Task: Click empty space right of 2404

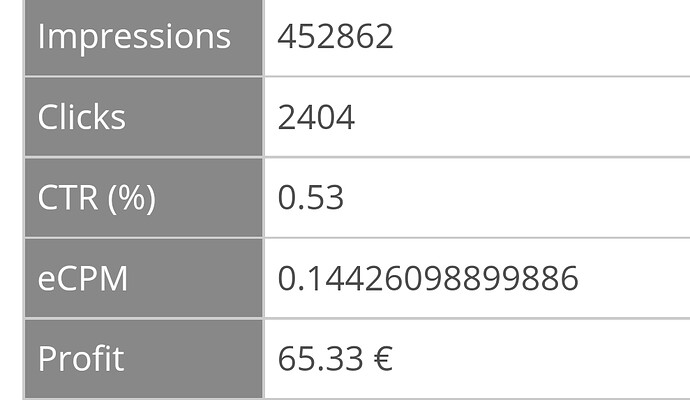Action: pyautogui.click(x=520, y=118)
